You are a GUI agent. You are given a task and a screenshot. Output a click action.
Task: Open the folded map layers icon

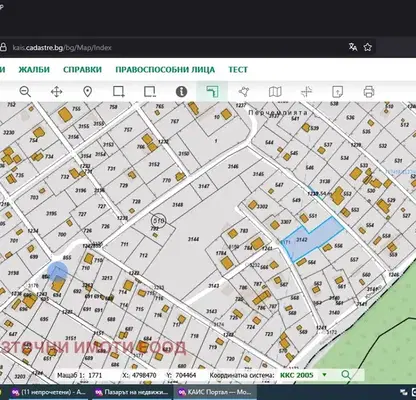pyautogui.click(x=275, y=91)
